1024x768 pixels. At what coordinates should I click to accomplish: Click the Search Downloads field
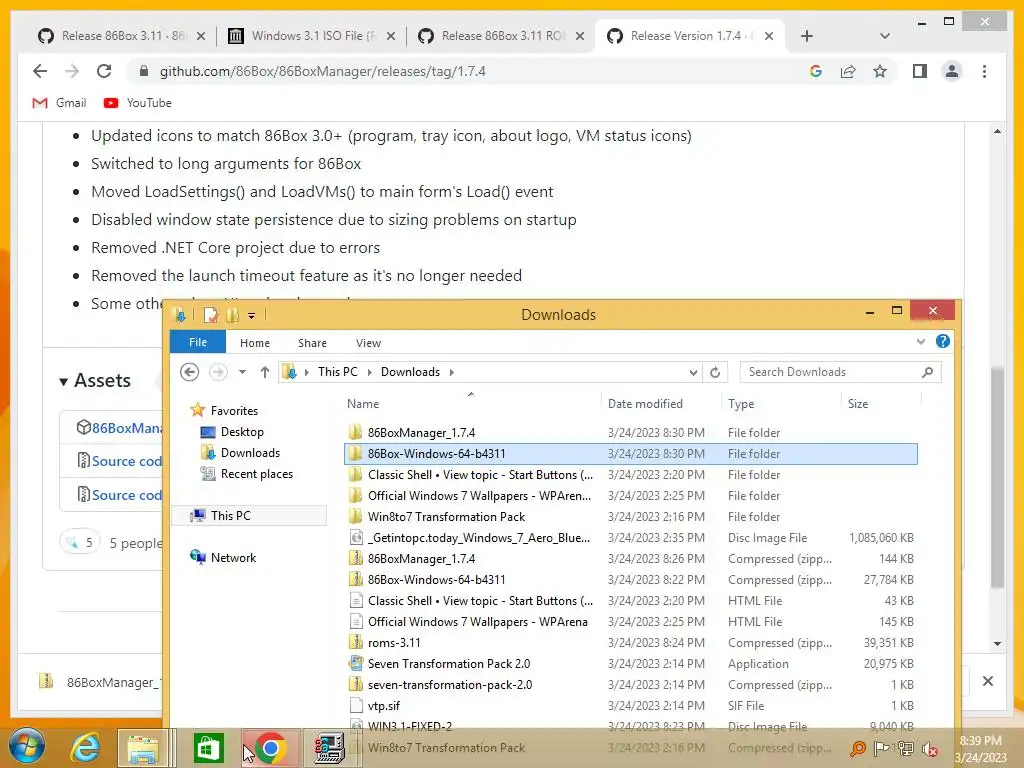click(840, 372)
